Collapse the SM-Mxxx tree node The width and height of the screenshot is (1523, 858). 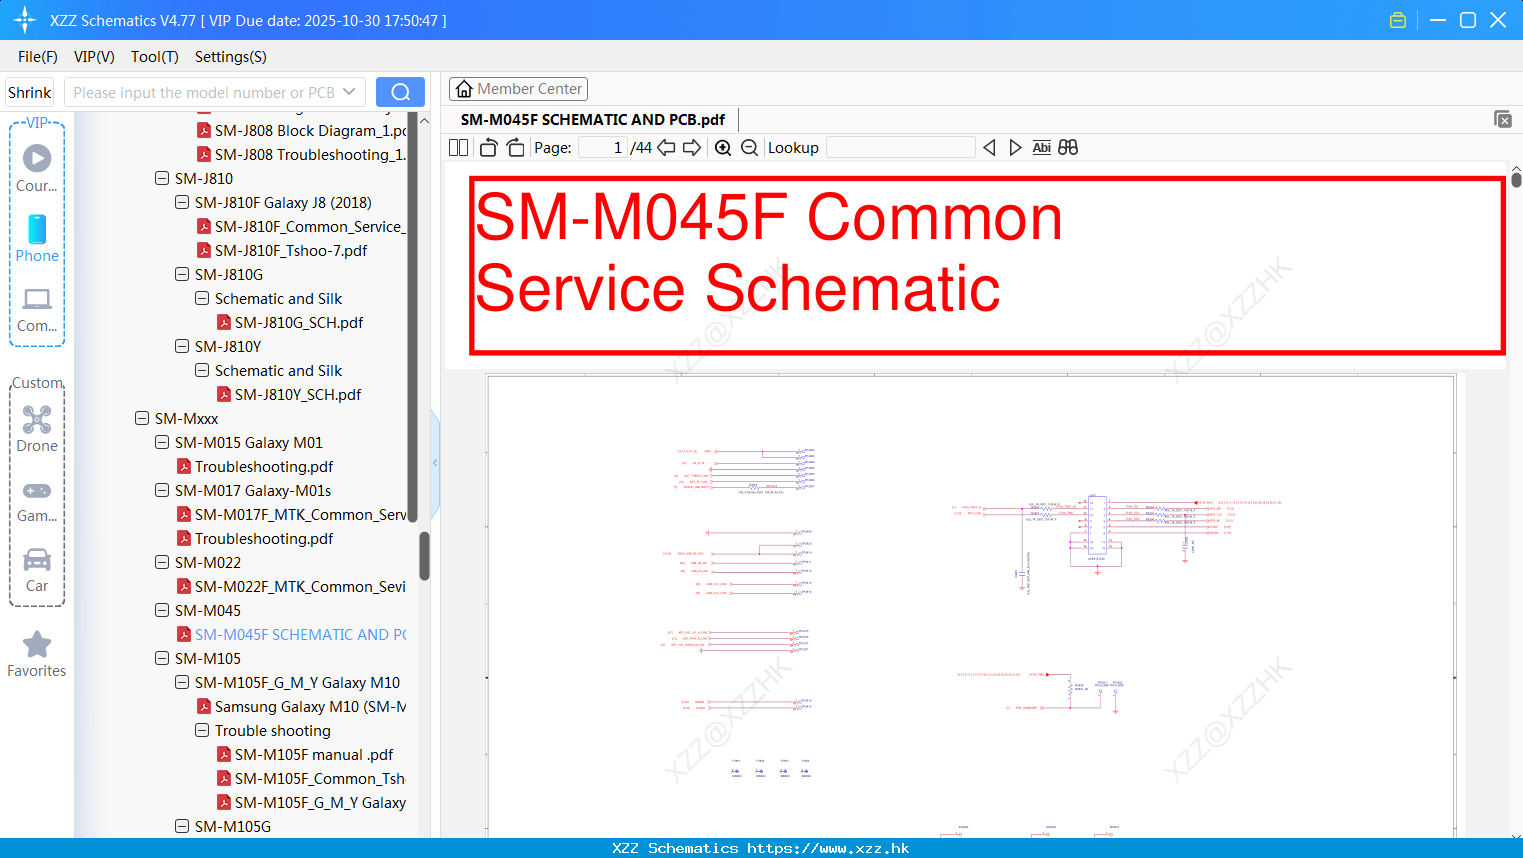(x=142, y=418)
